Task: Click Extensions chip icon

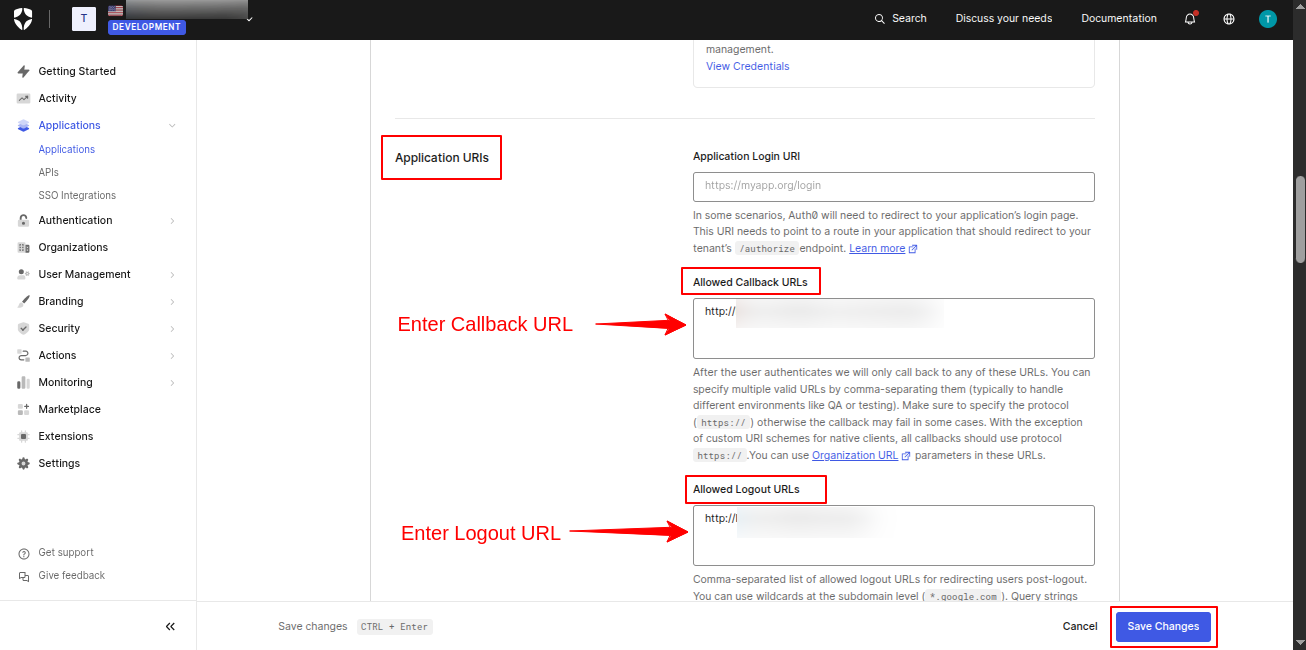Action: click(x=24, y=436)
